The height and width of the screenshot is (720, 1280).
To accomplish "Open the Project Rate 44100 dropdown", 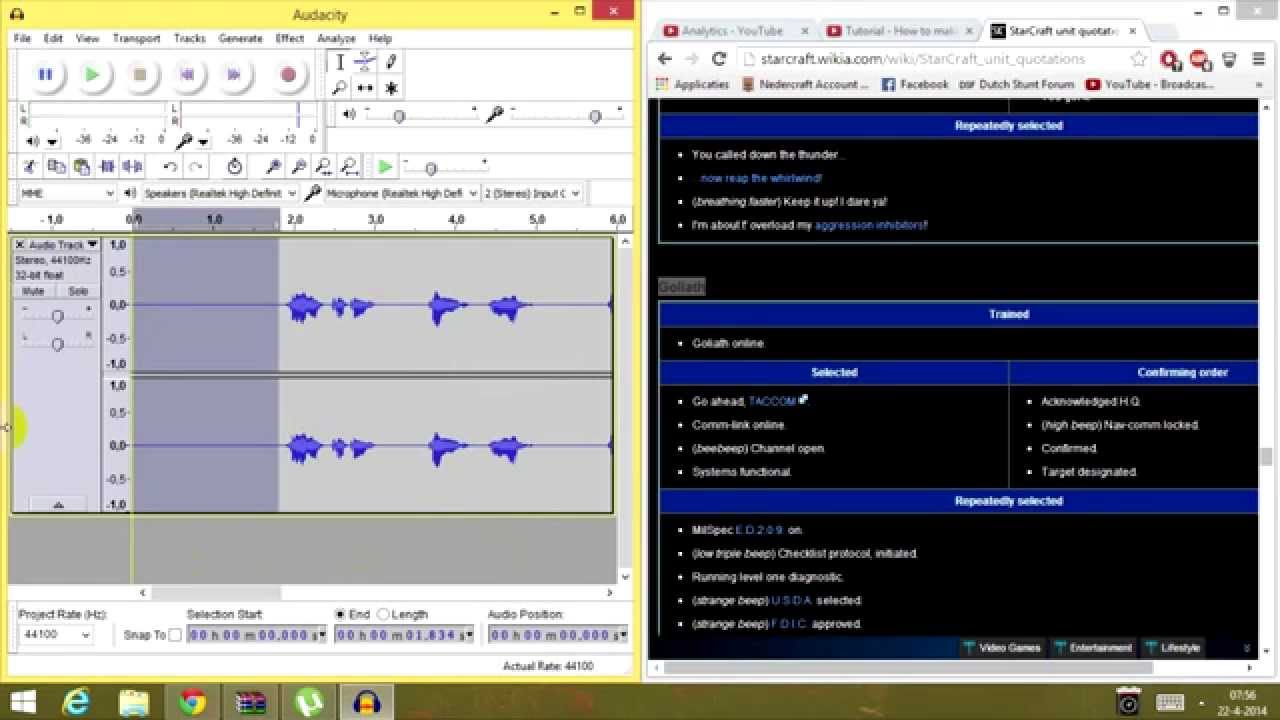I will tap(57, 635).
